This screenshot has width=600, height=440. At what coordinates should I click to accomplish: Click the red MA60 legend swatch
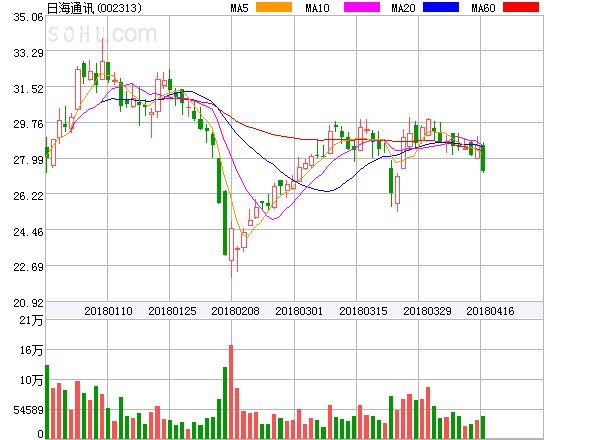point(521,7)
